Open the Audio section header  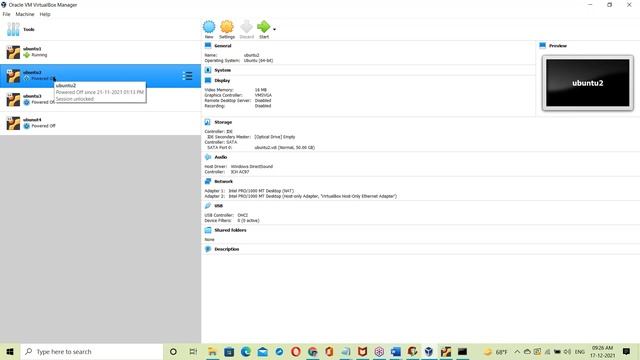(221, 157)
